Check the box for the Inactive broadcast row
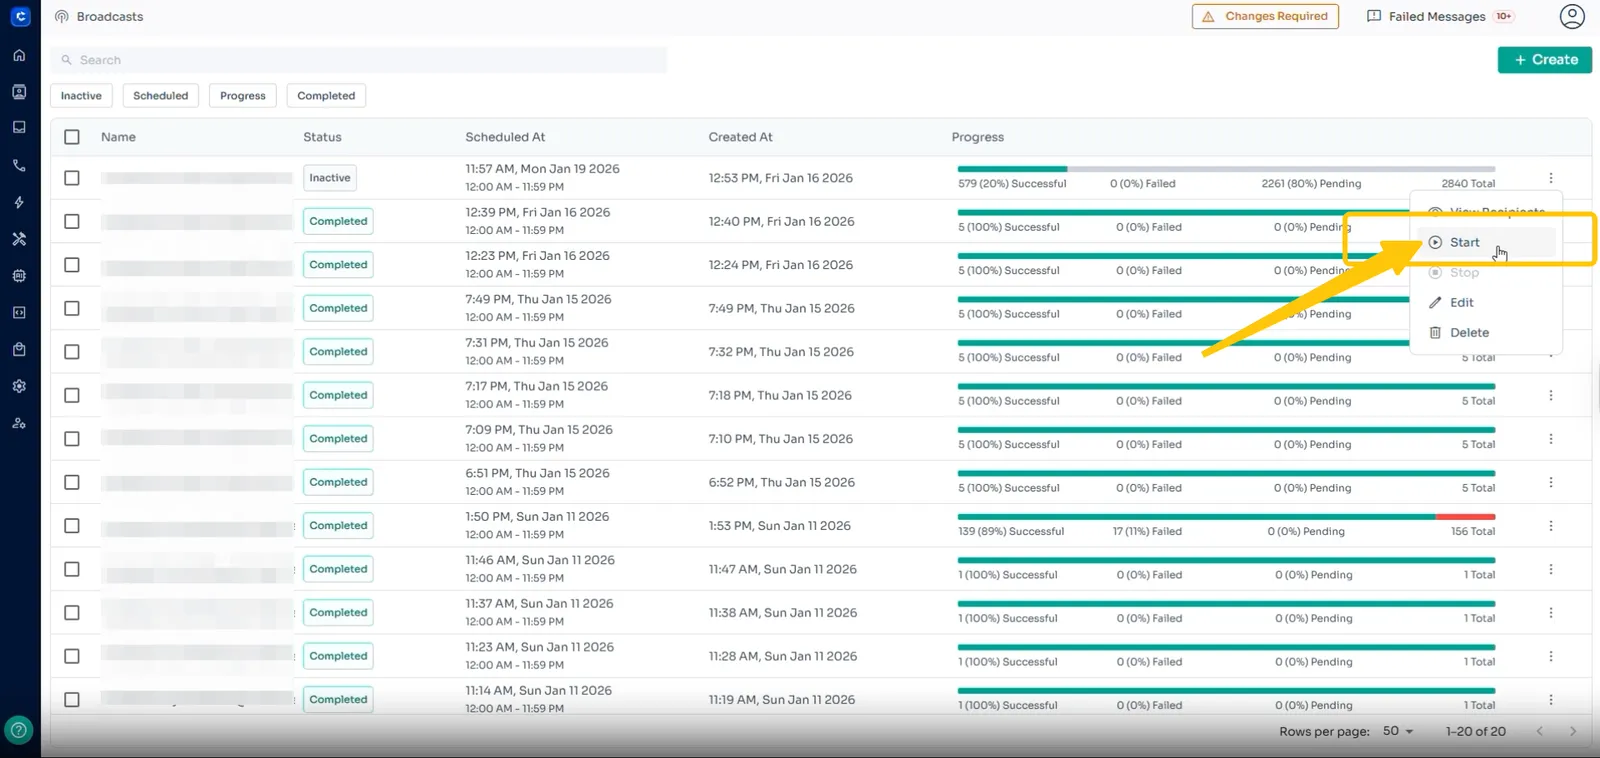This screenshot has height=758, width=1600. point(72,178)
